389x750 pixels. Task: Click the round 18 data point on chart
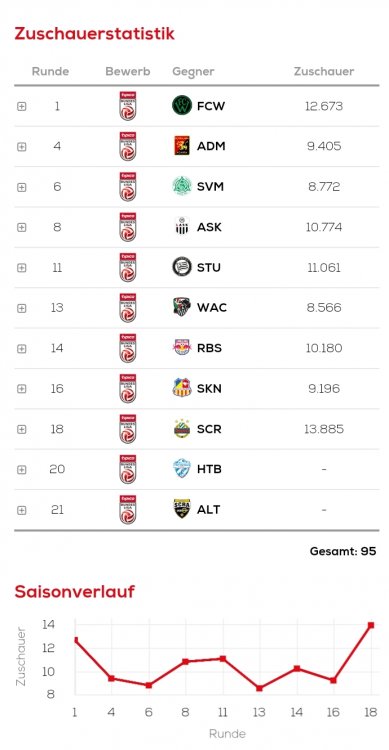(x=371, y=625)
